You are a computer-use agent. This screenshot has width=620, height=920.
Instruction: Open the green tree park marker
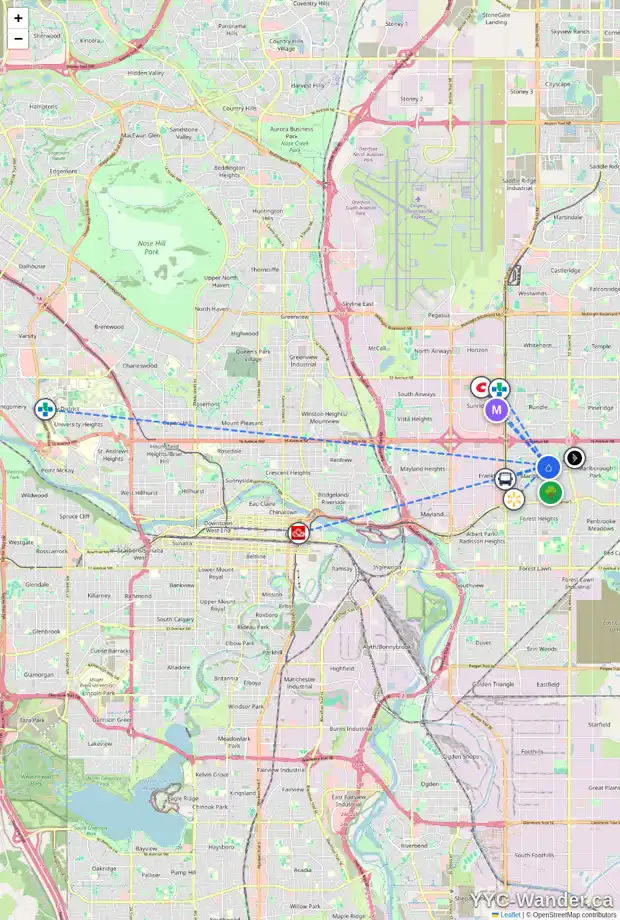click(x=551, y=493)
